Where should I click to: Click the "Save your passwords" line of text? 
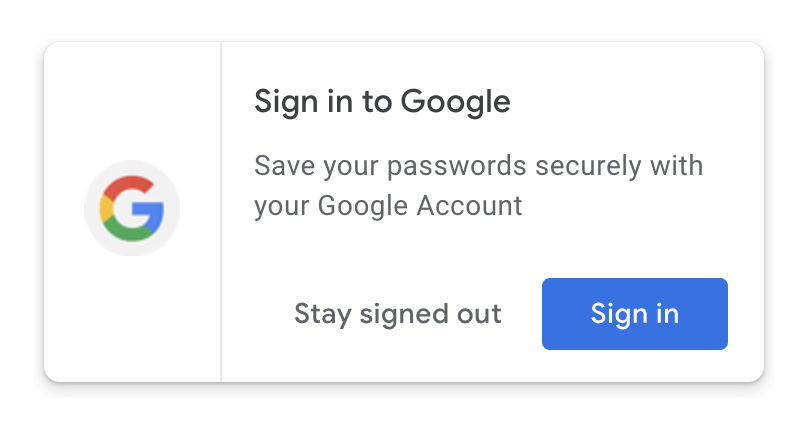[478, 165]
